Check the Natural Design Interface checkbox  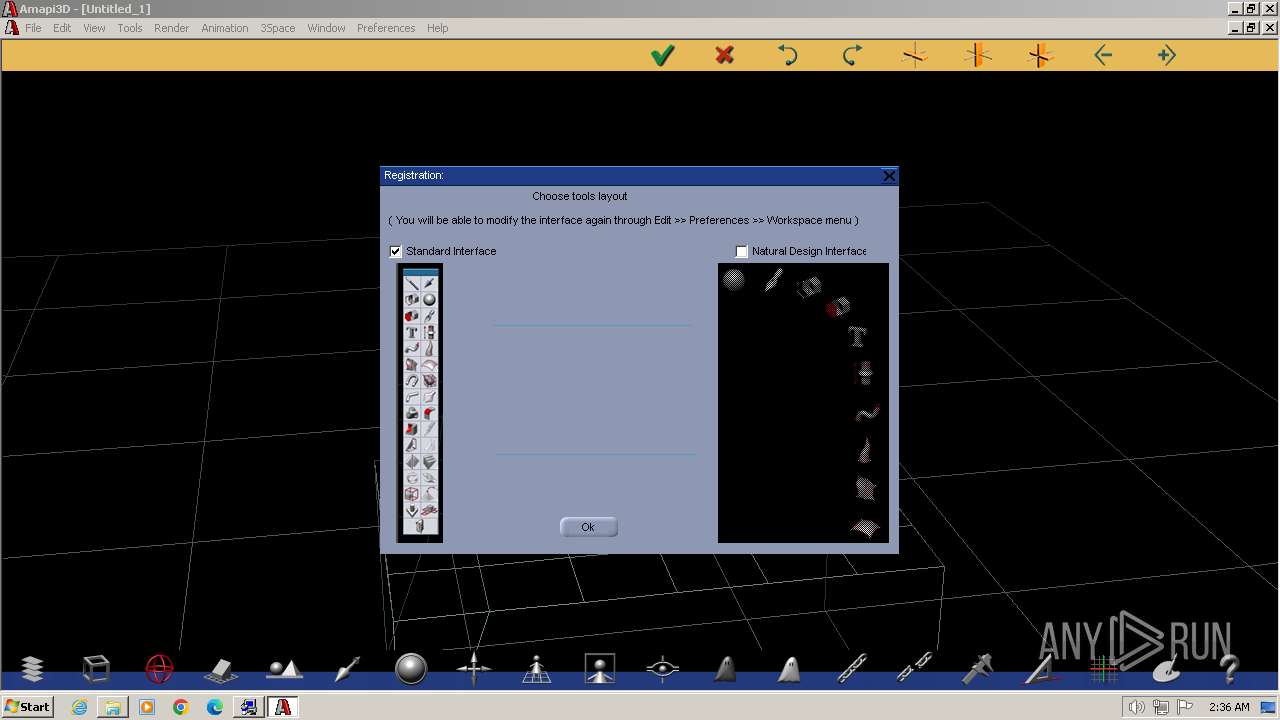coord(742,251)
